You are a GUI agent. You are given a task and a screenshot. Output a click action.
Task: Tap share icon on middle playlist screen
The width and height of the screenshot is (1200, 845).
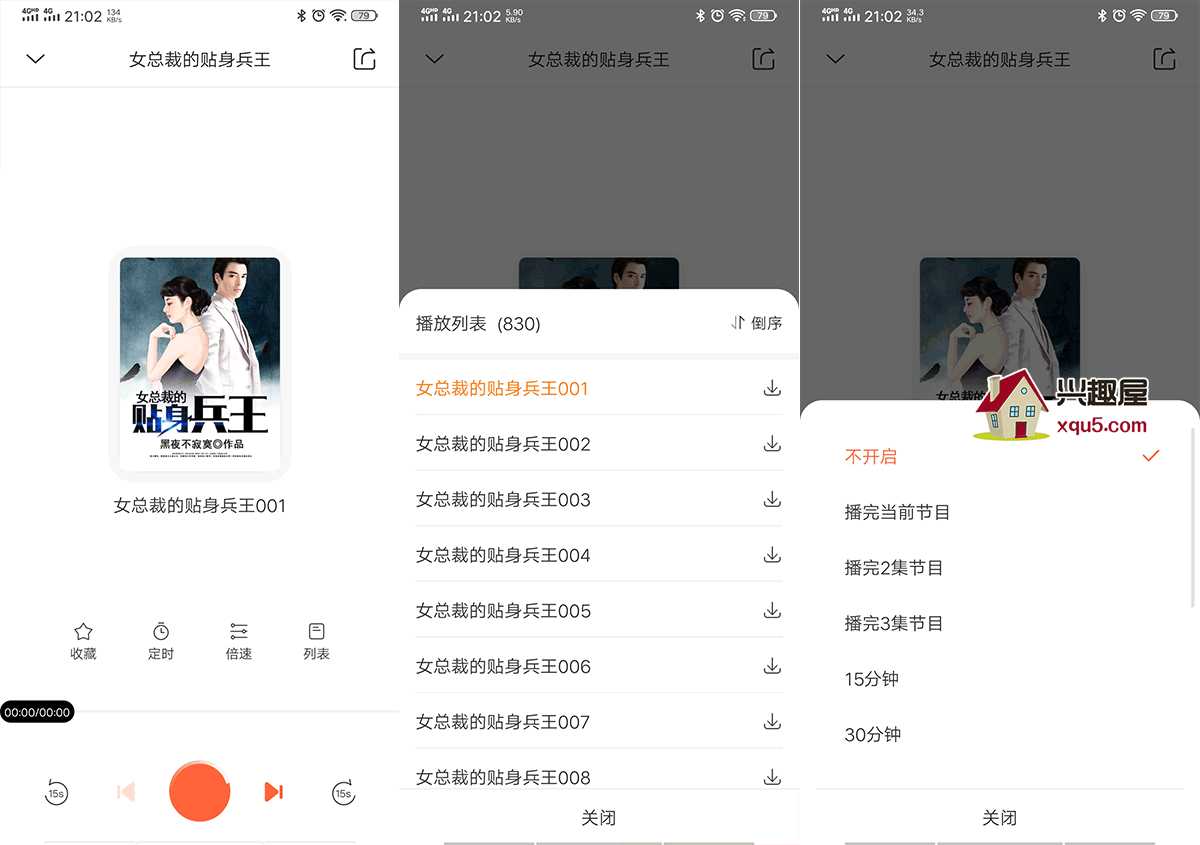click(x=763, y=59)
